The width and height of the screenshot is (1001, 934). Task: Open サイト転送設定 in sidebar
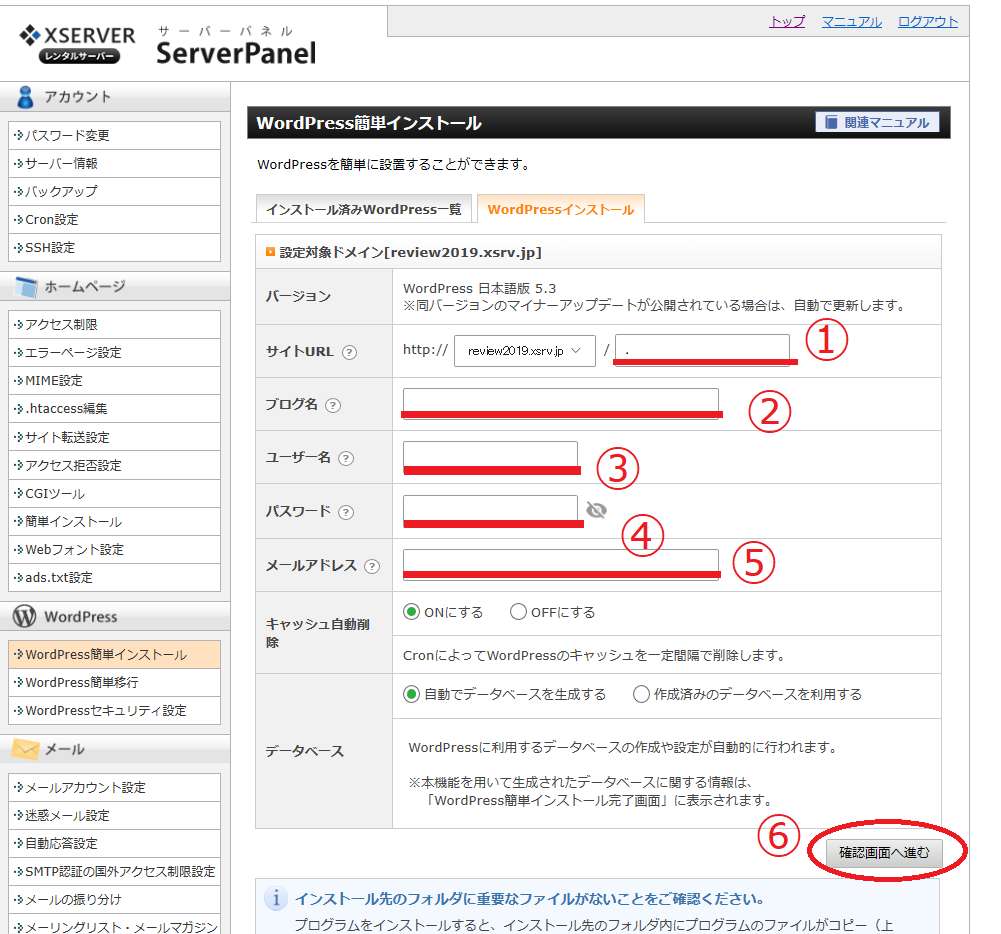[114, 437]
